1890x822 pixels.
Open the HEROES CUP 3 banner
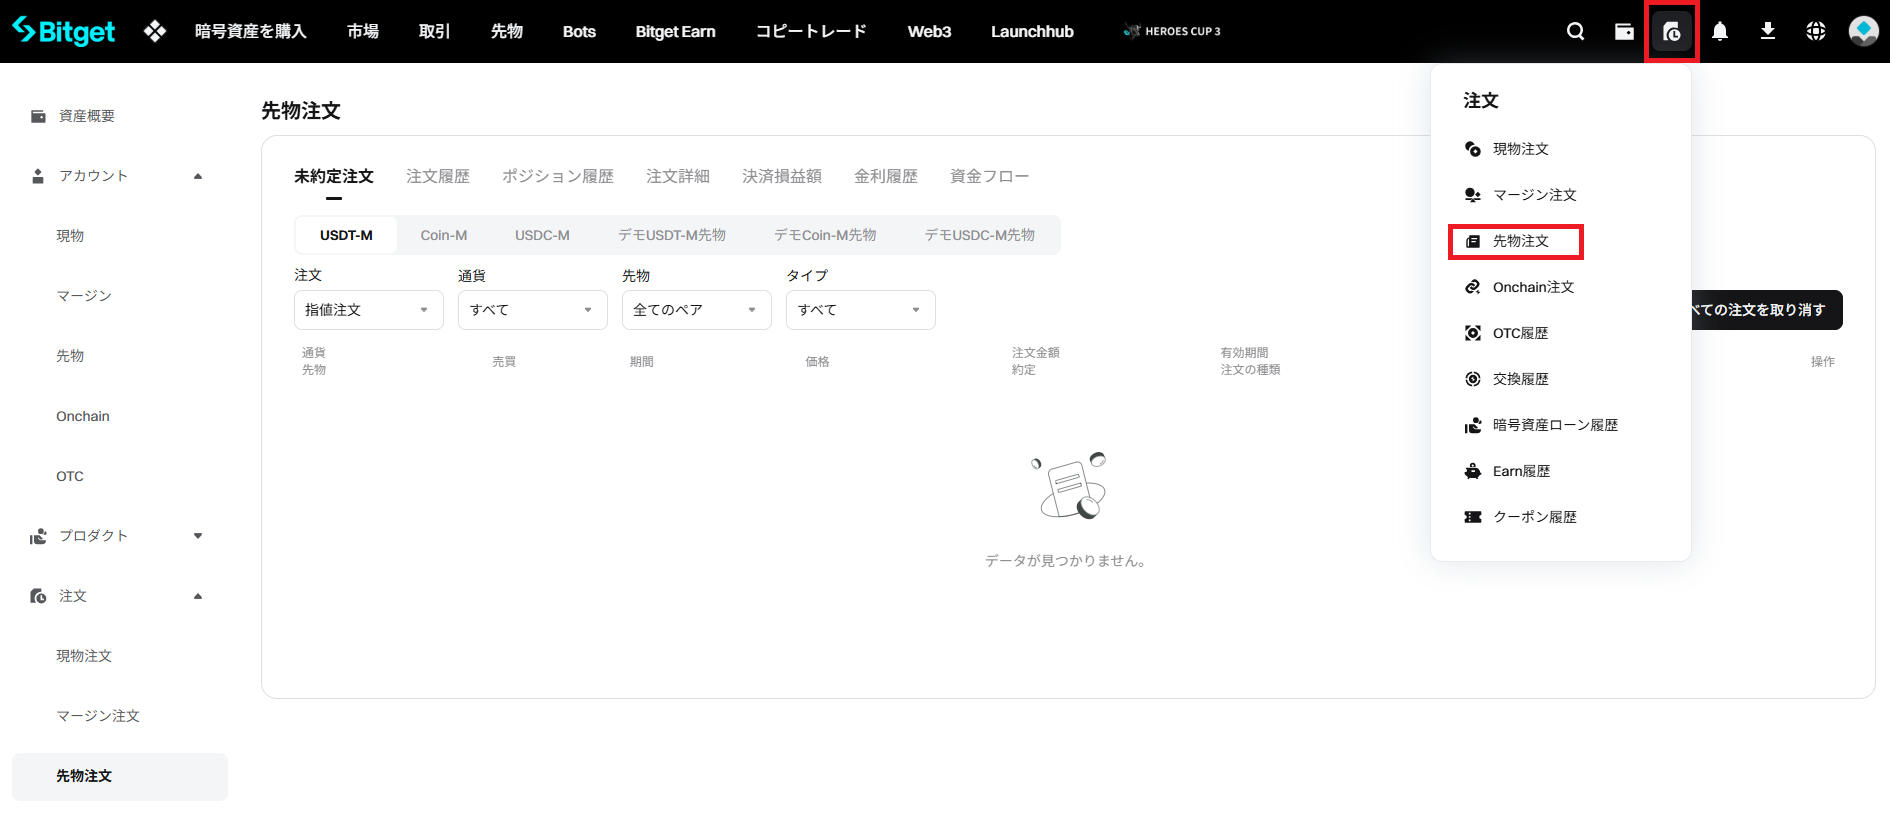tap(1172, 31)
